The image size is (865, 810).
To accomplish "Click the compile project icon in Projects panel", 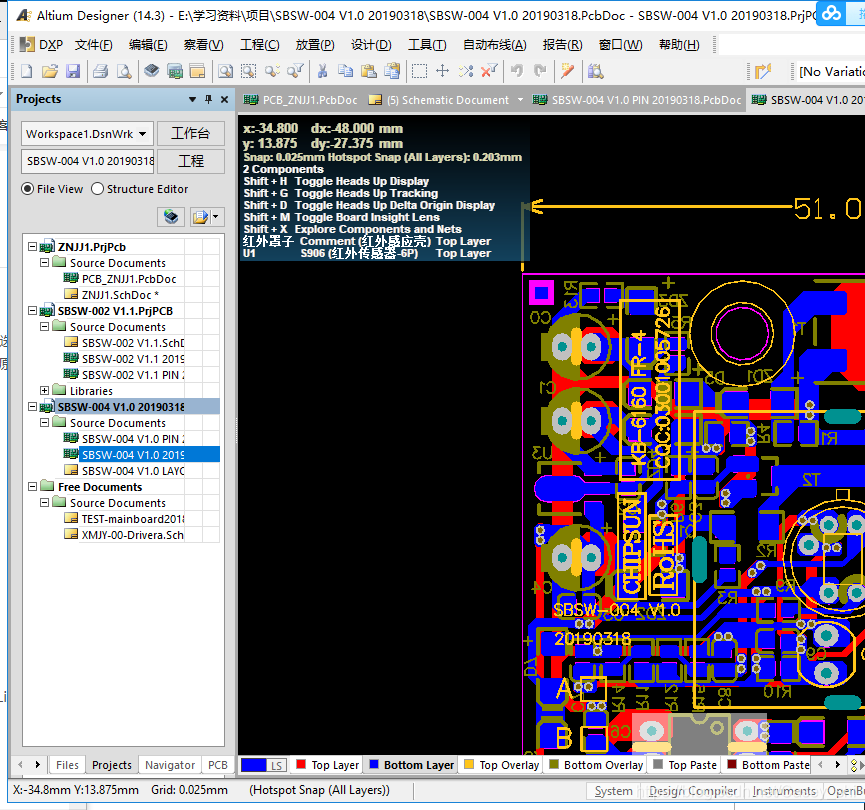I will (171, 217).
